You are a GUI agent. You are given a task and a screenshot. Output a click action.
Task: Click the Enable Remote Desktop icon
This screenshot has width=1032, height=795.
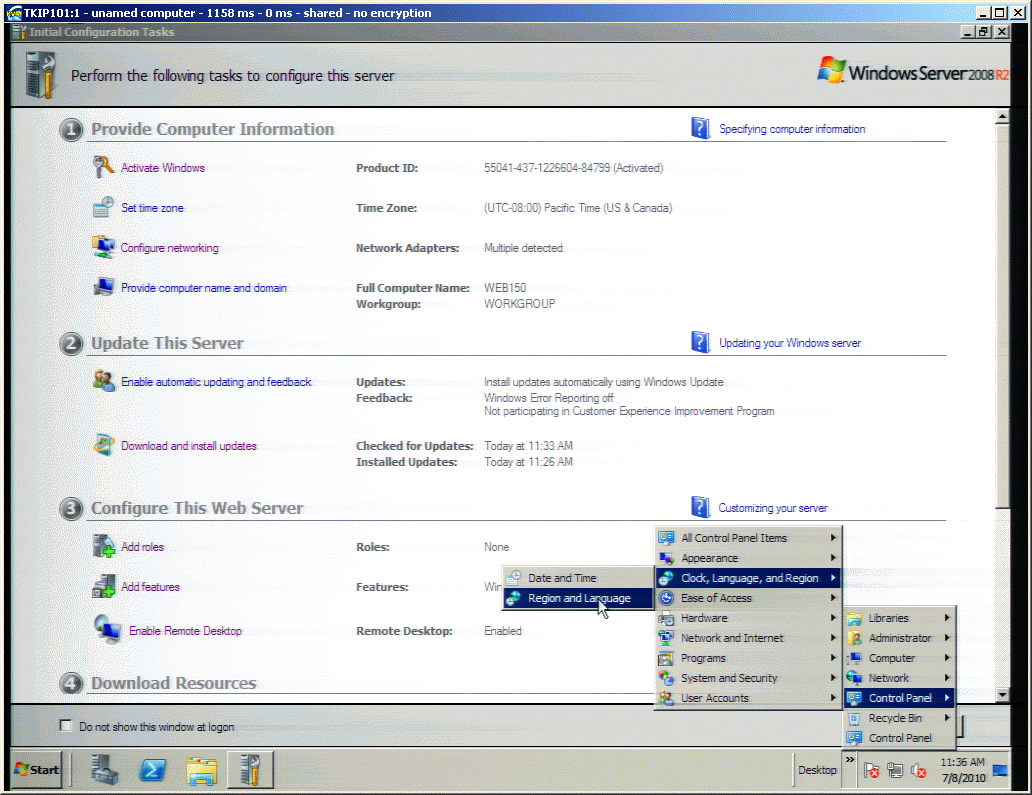coord(107,629)
